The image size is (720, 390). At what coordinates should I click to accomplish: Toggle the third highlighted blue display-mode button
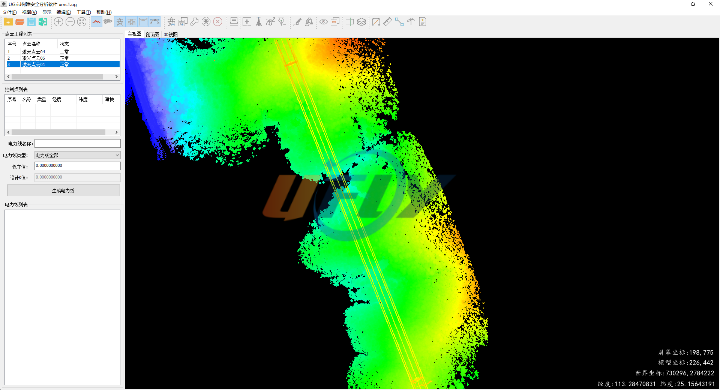tap(143, 22)
